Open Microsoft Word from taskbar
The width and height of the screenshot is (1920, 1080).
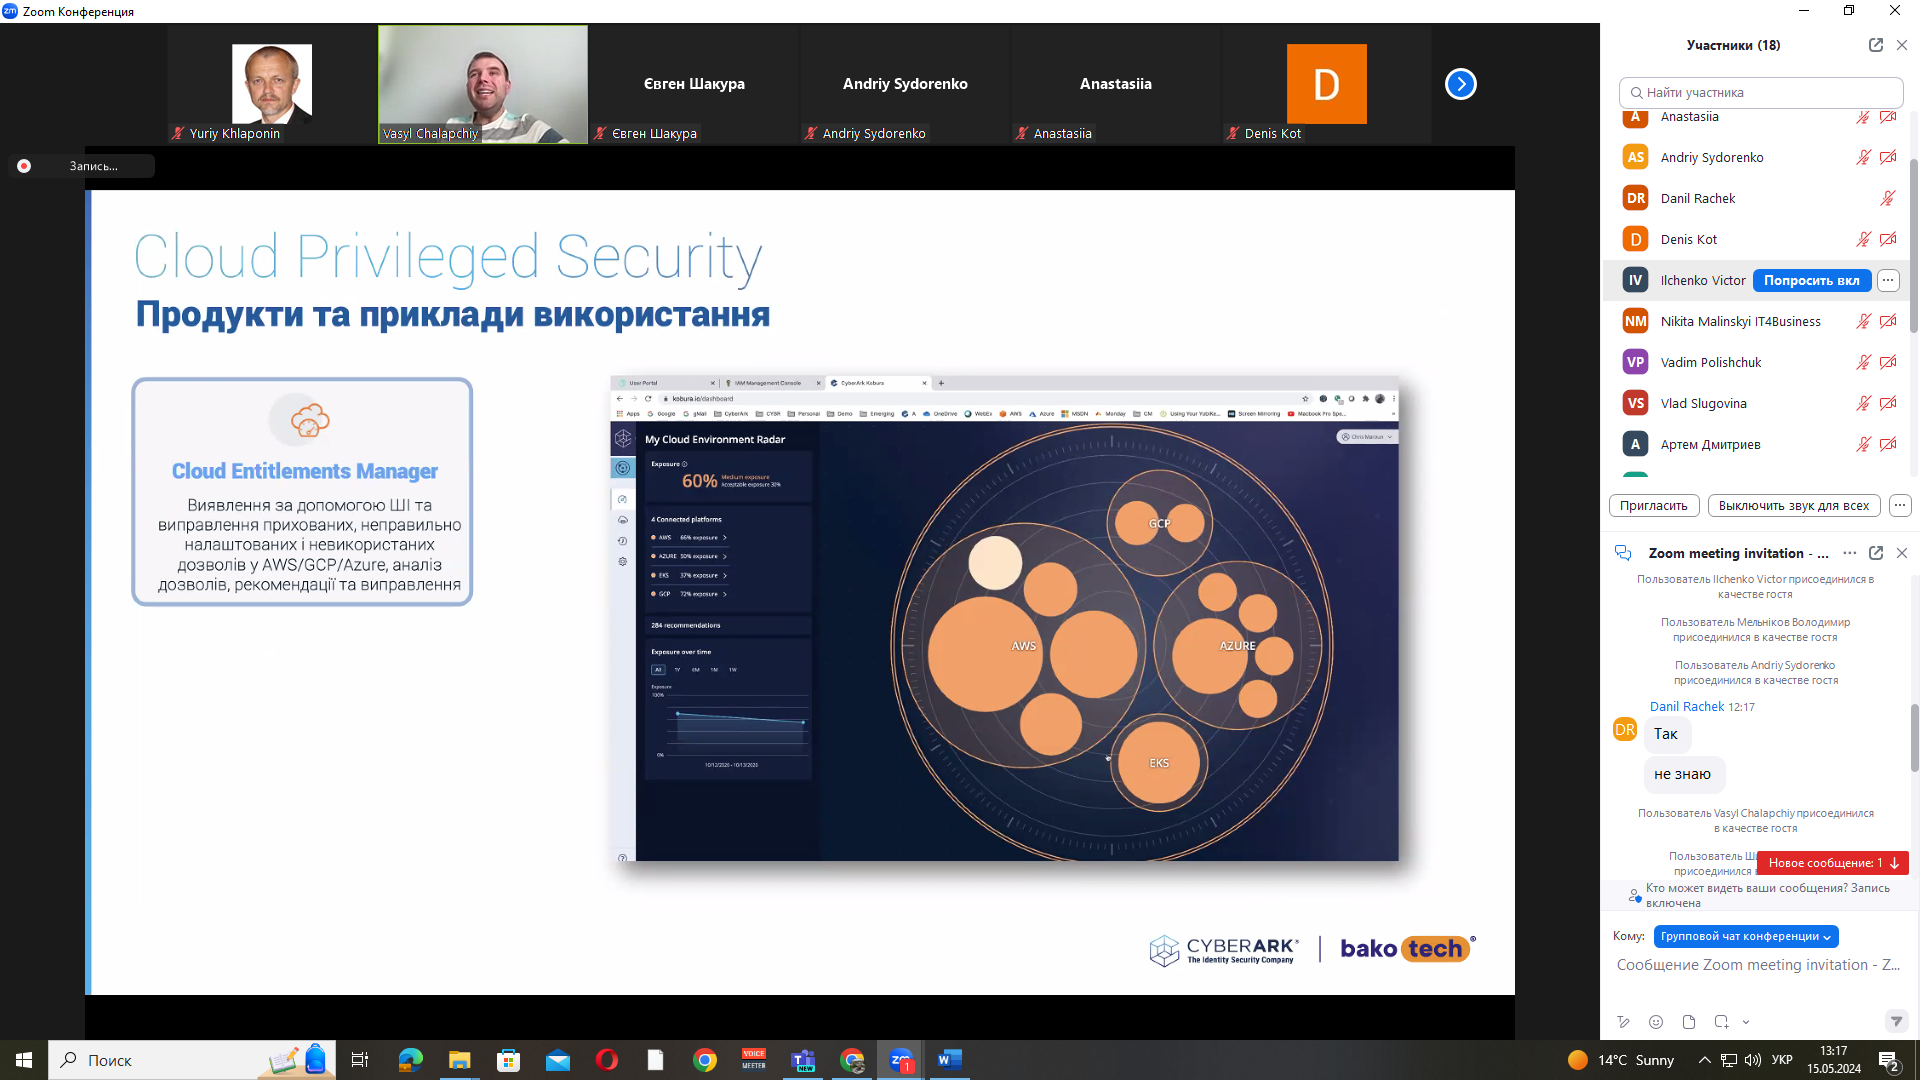(x=950, y=1060)
